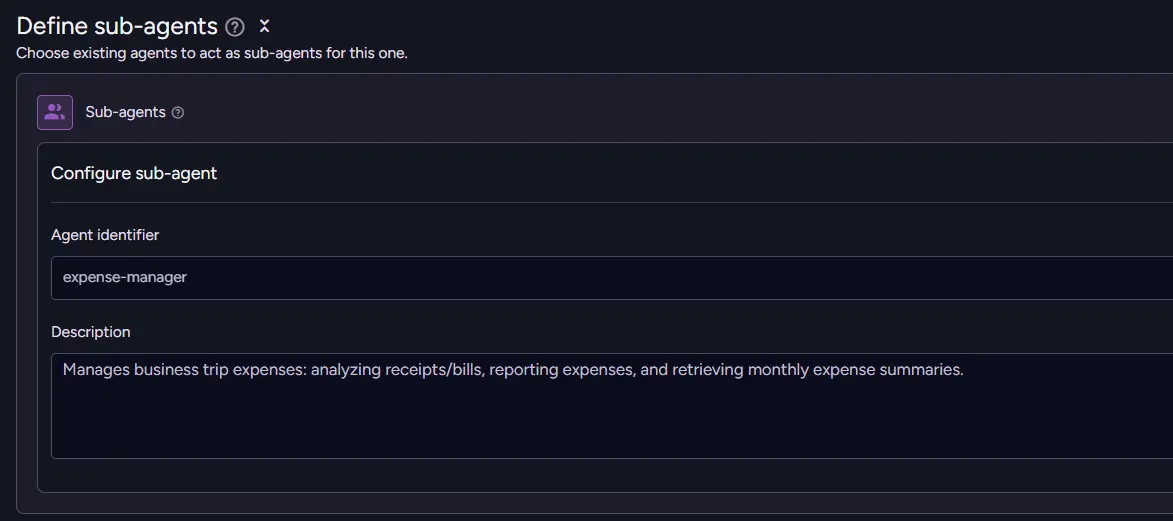Click the Description field label
The width and height of the screenshot is (1173, 521).
91,332
